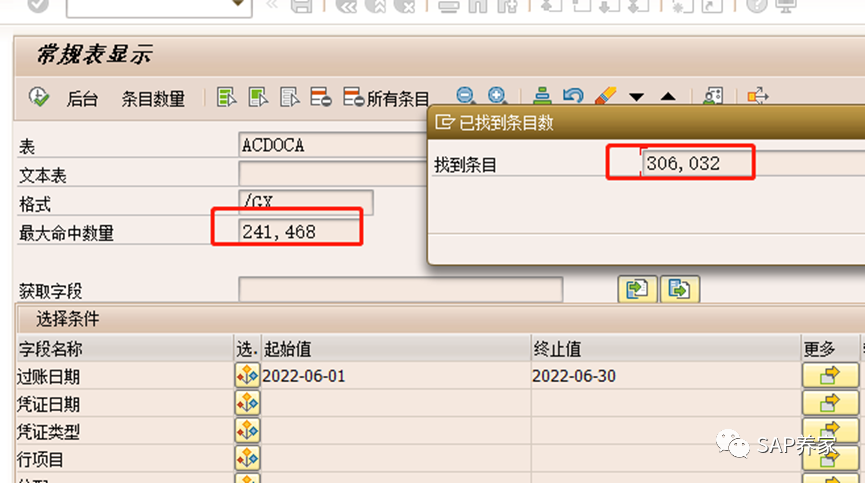Screen dimensions: 865x483
Task: Click the delete row icon before 所有条目
Action: [x=321, y=97]
